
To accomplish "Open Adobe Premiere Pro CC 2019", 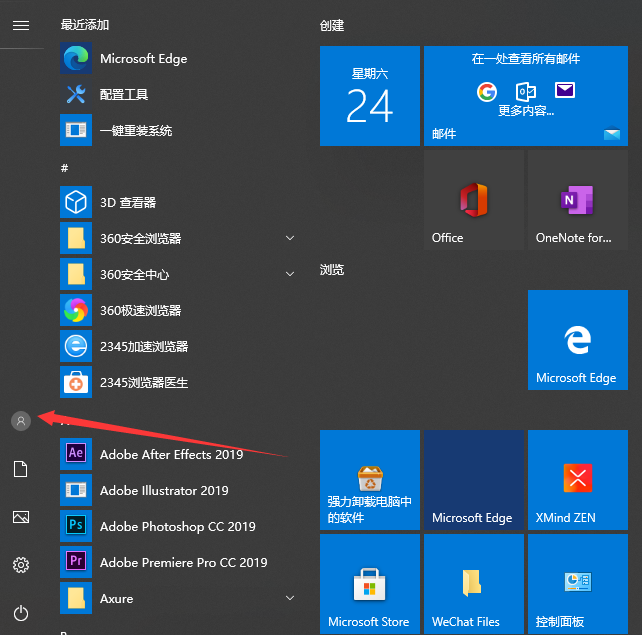I will point(182,562).
